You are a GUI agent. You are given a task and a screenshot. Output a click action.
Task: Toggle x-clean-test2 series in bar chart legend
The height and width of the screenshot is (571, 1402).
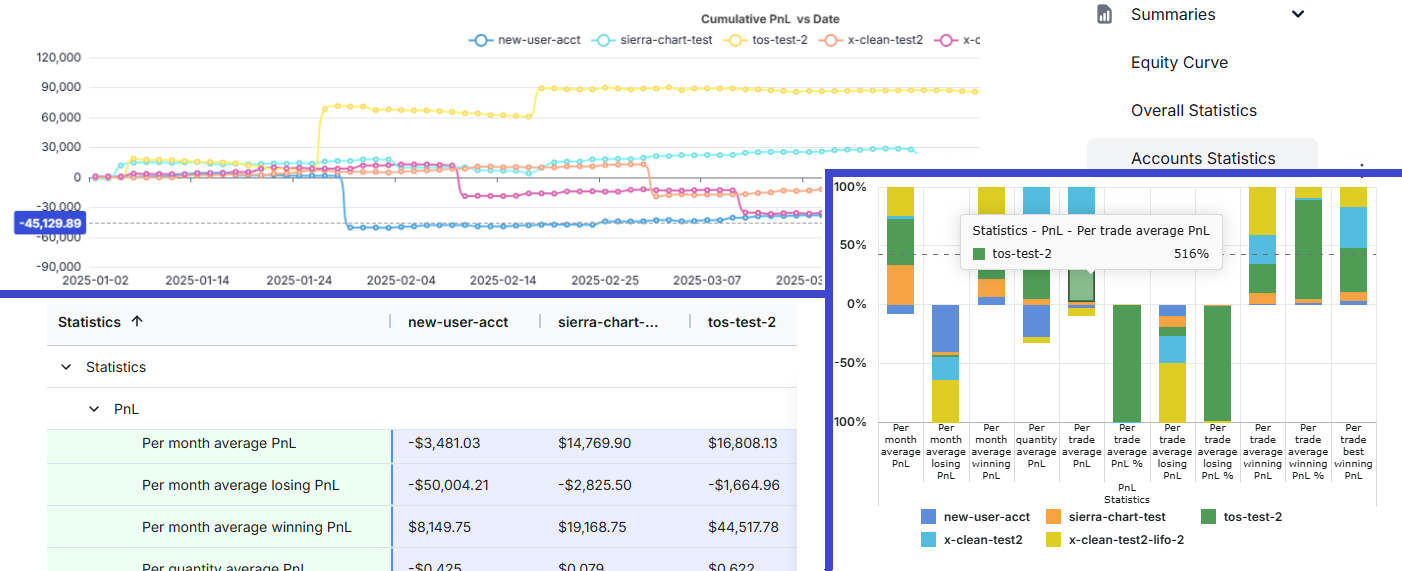[x=930, y=540]
